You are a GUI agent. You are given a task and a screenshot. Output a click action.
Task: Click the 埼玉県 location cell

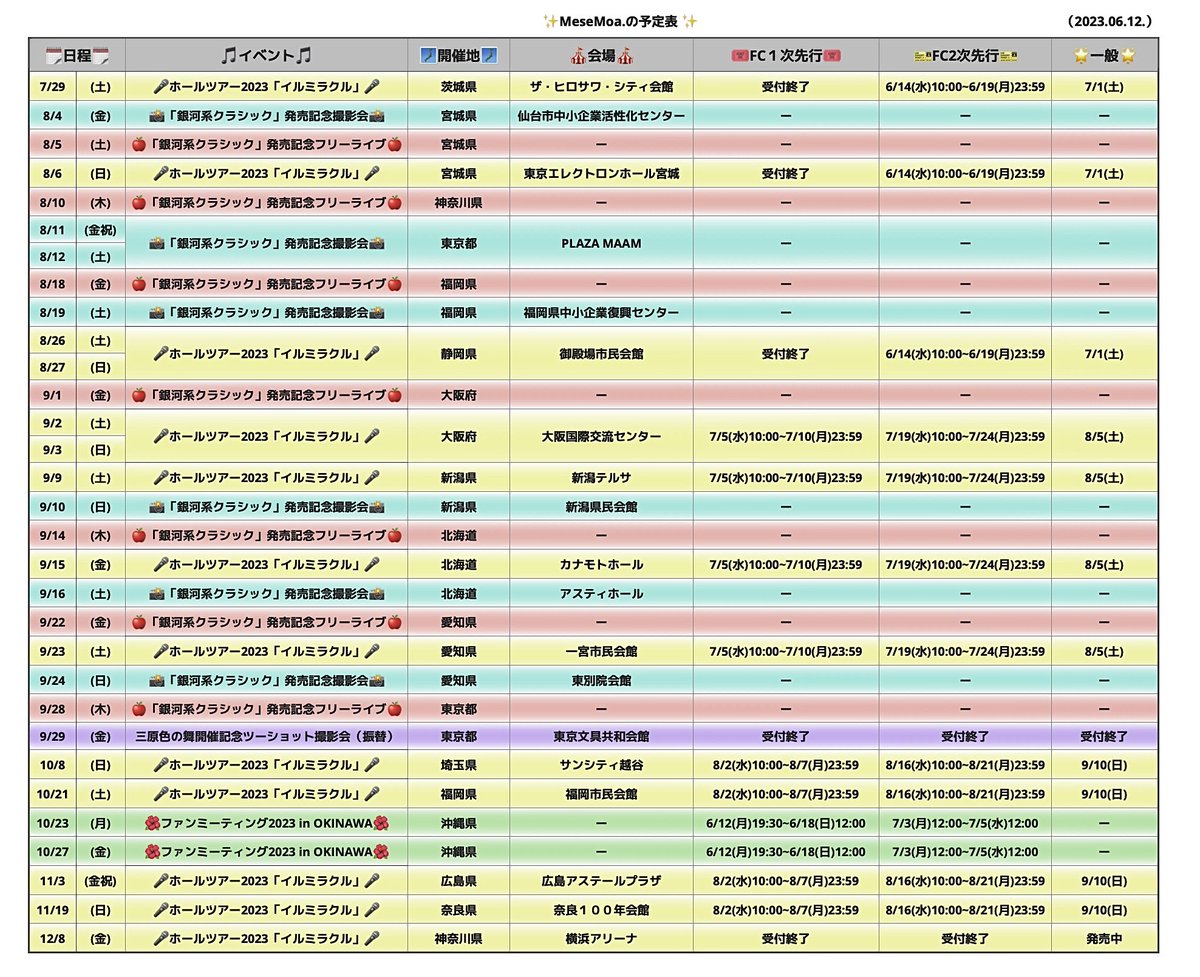[459, 765]
